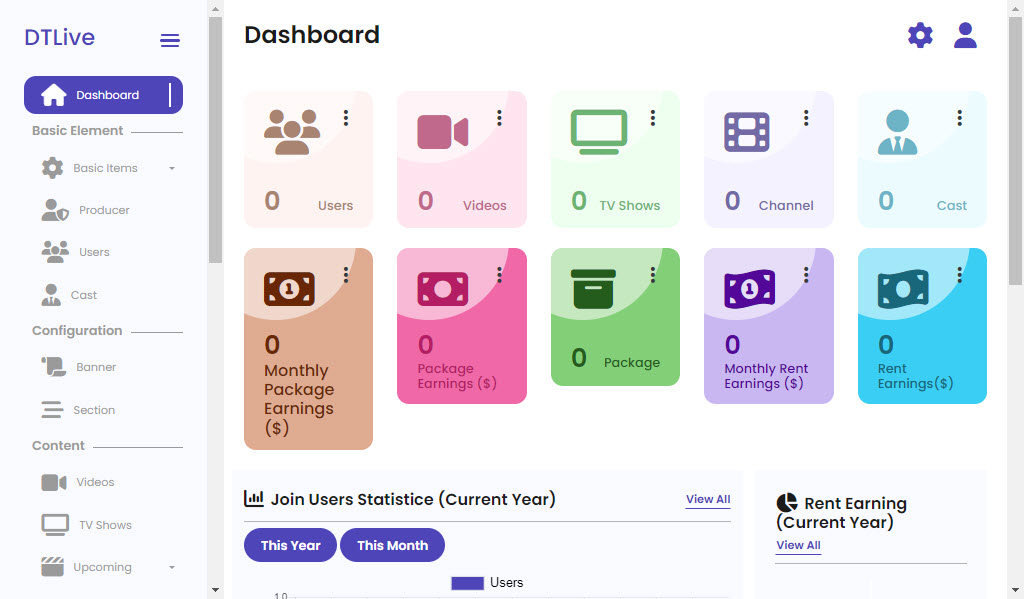Select Producer in the sidebar
This screenshot has width=1024, height=599.
coord(86,210)
